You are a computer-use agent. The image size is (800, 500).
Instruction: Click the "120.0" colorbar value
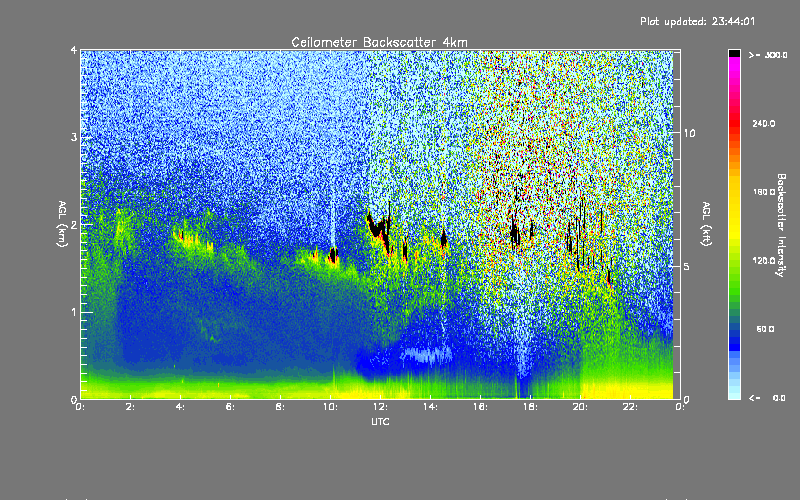pos(764,261)
